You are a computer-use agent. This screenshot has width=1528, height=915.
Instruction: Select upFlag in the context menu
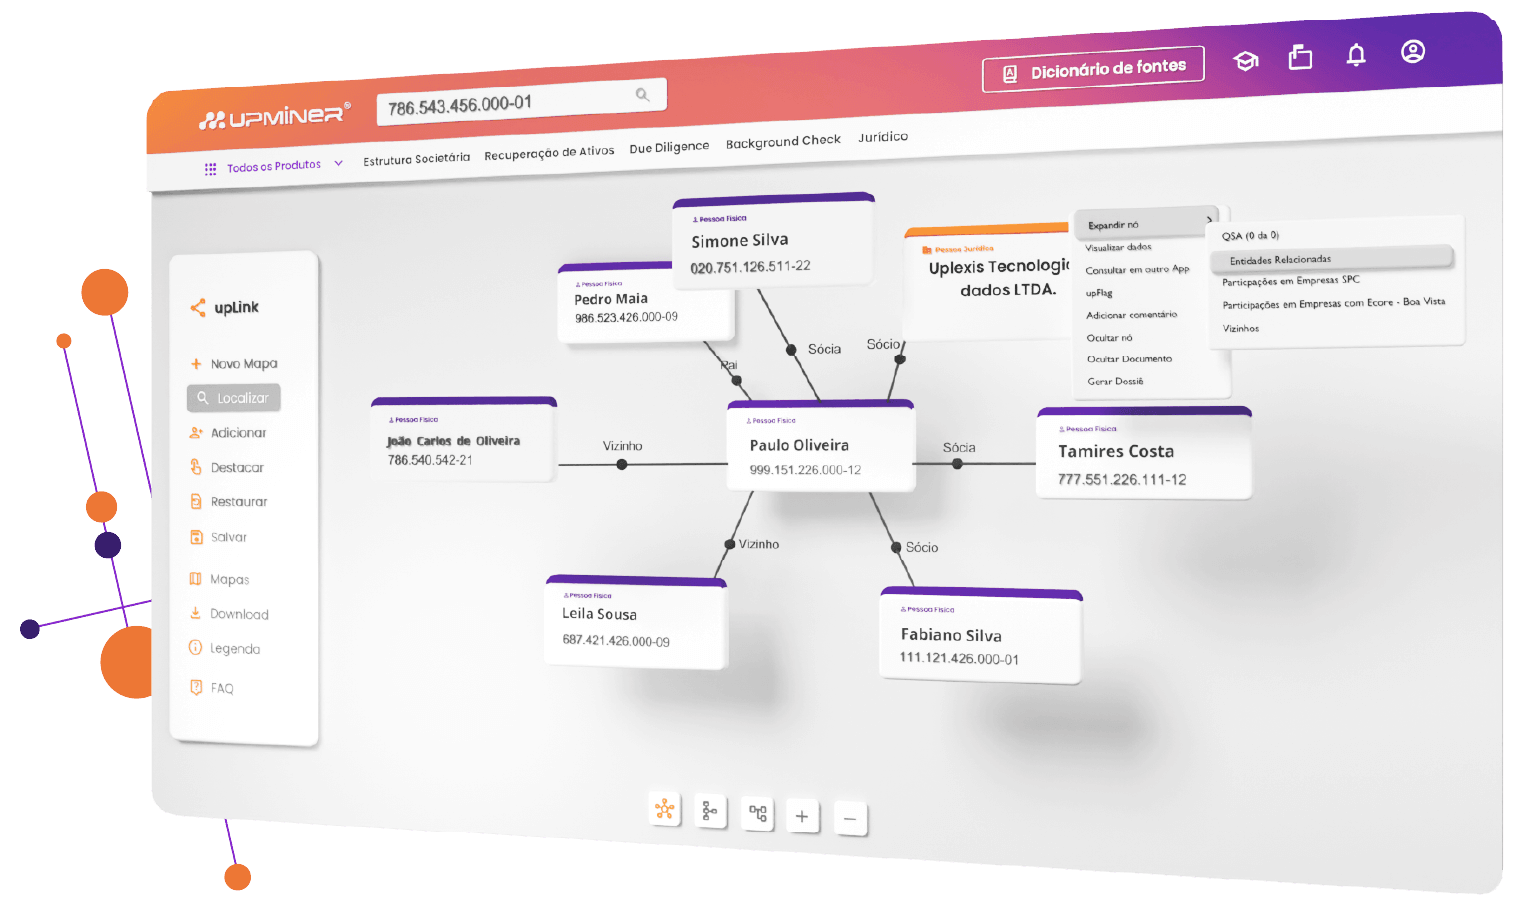[x=1099, y=293]
